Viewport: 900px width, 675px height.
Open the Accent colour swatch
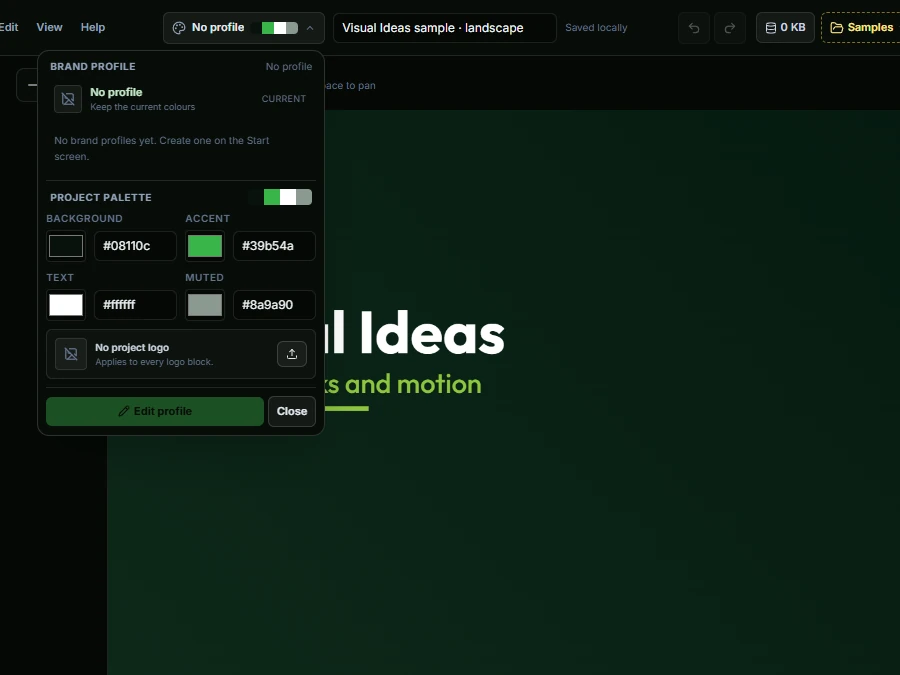click(205, 246)
